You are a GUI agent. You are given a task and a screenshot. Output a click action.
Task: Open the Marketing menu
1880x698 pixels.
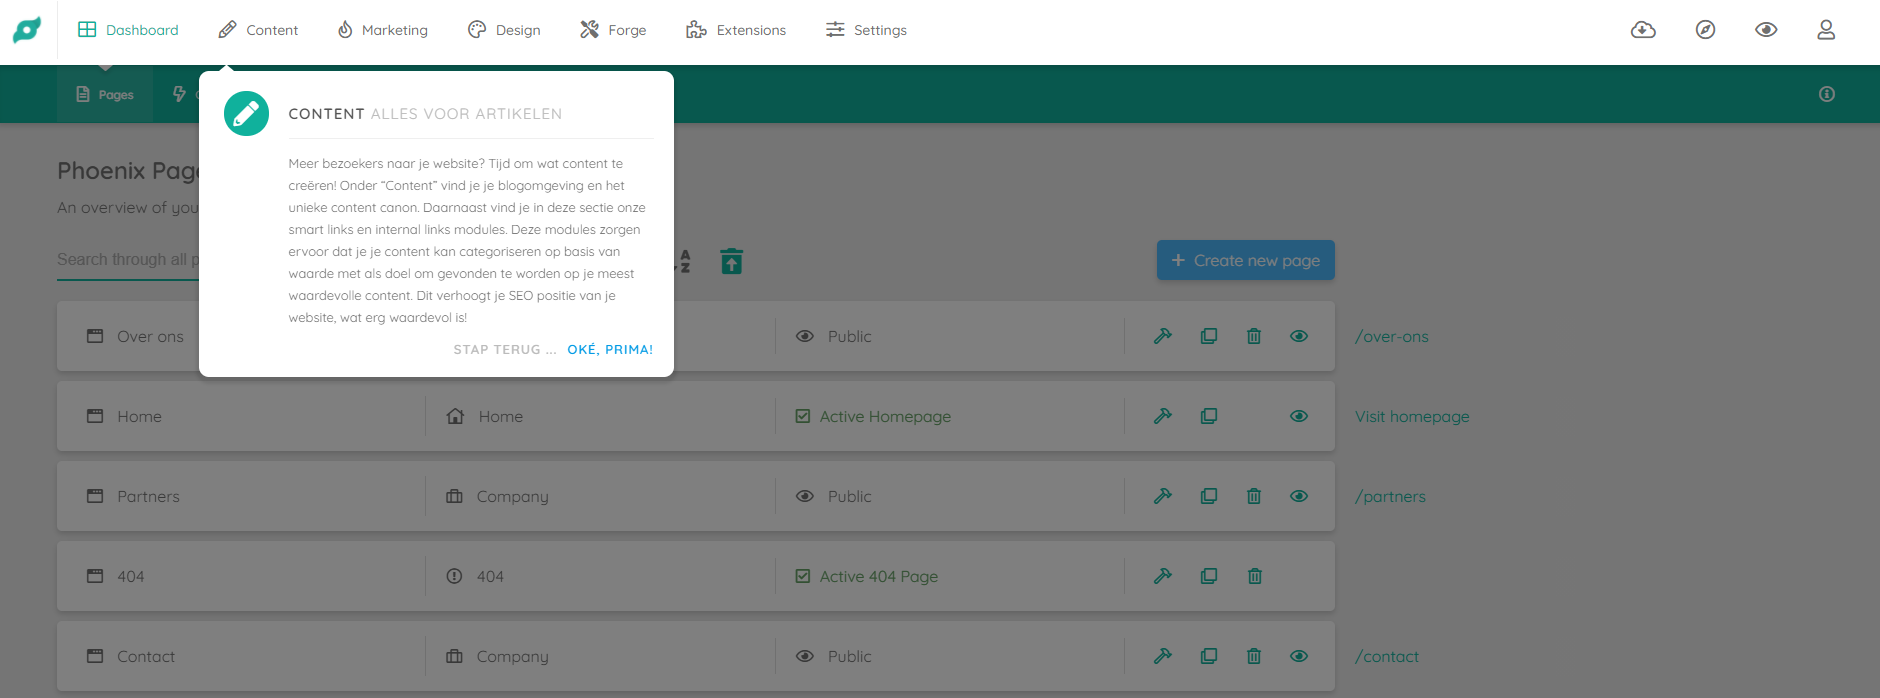(x=383, y=30)
